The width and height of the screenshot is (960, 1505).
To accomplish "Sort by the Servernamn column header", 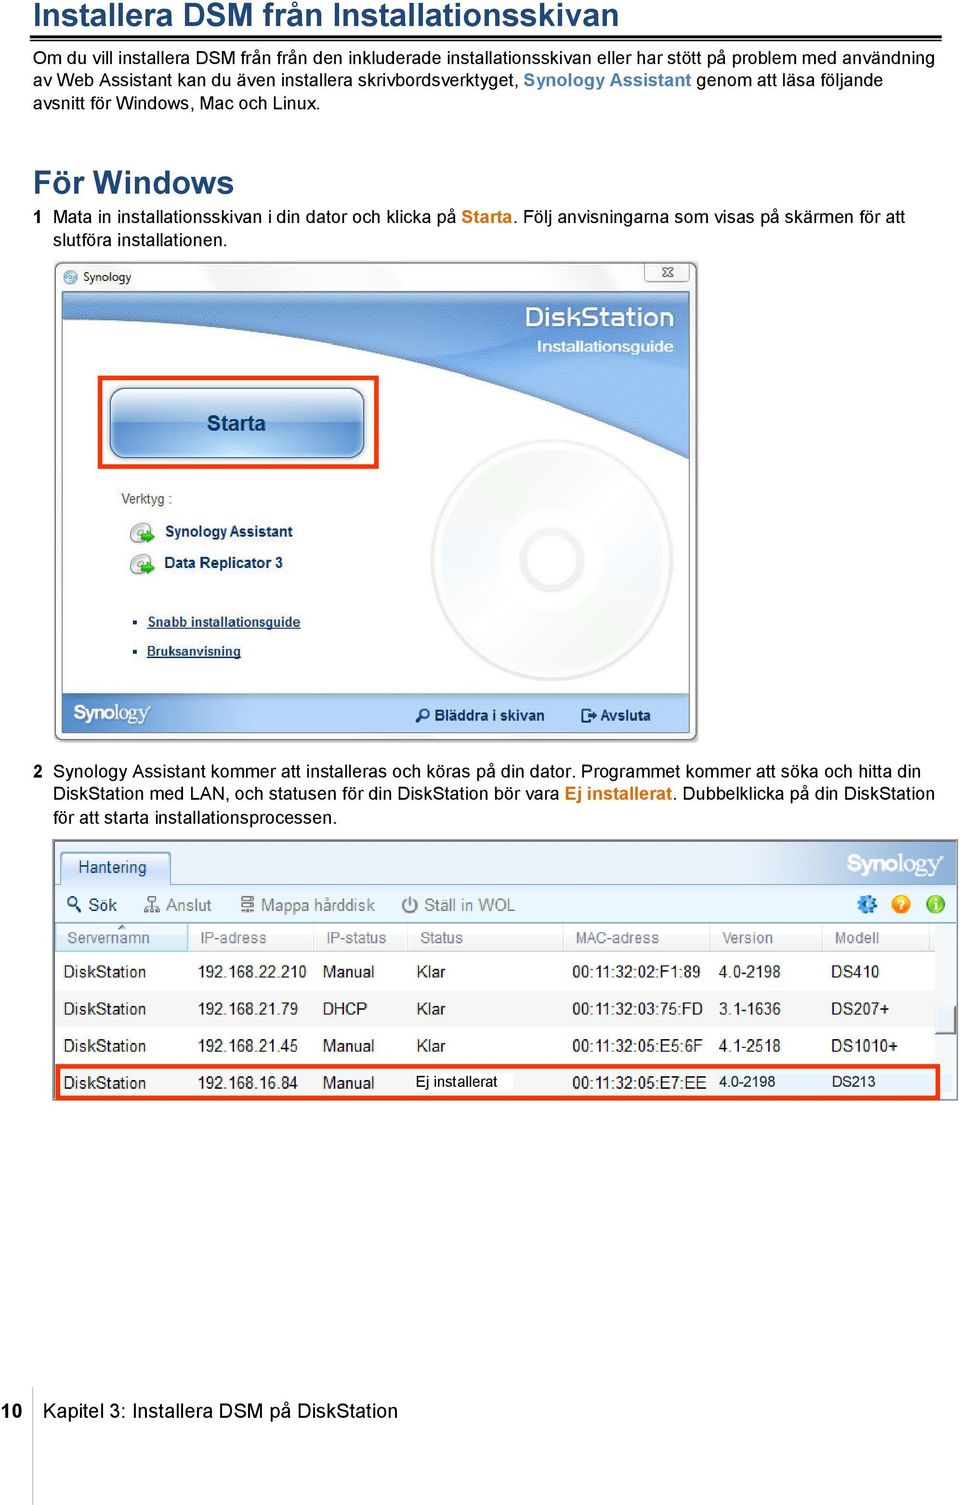I will click(x=121, y=938).
